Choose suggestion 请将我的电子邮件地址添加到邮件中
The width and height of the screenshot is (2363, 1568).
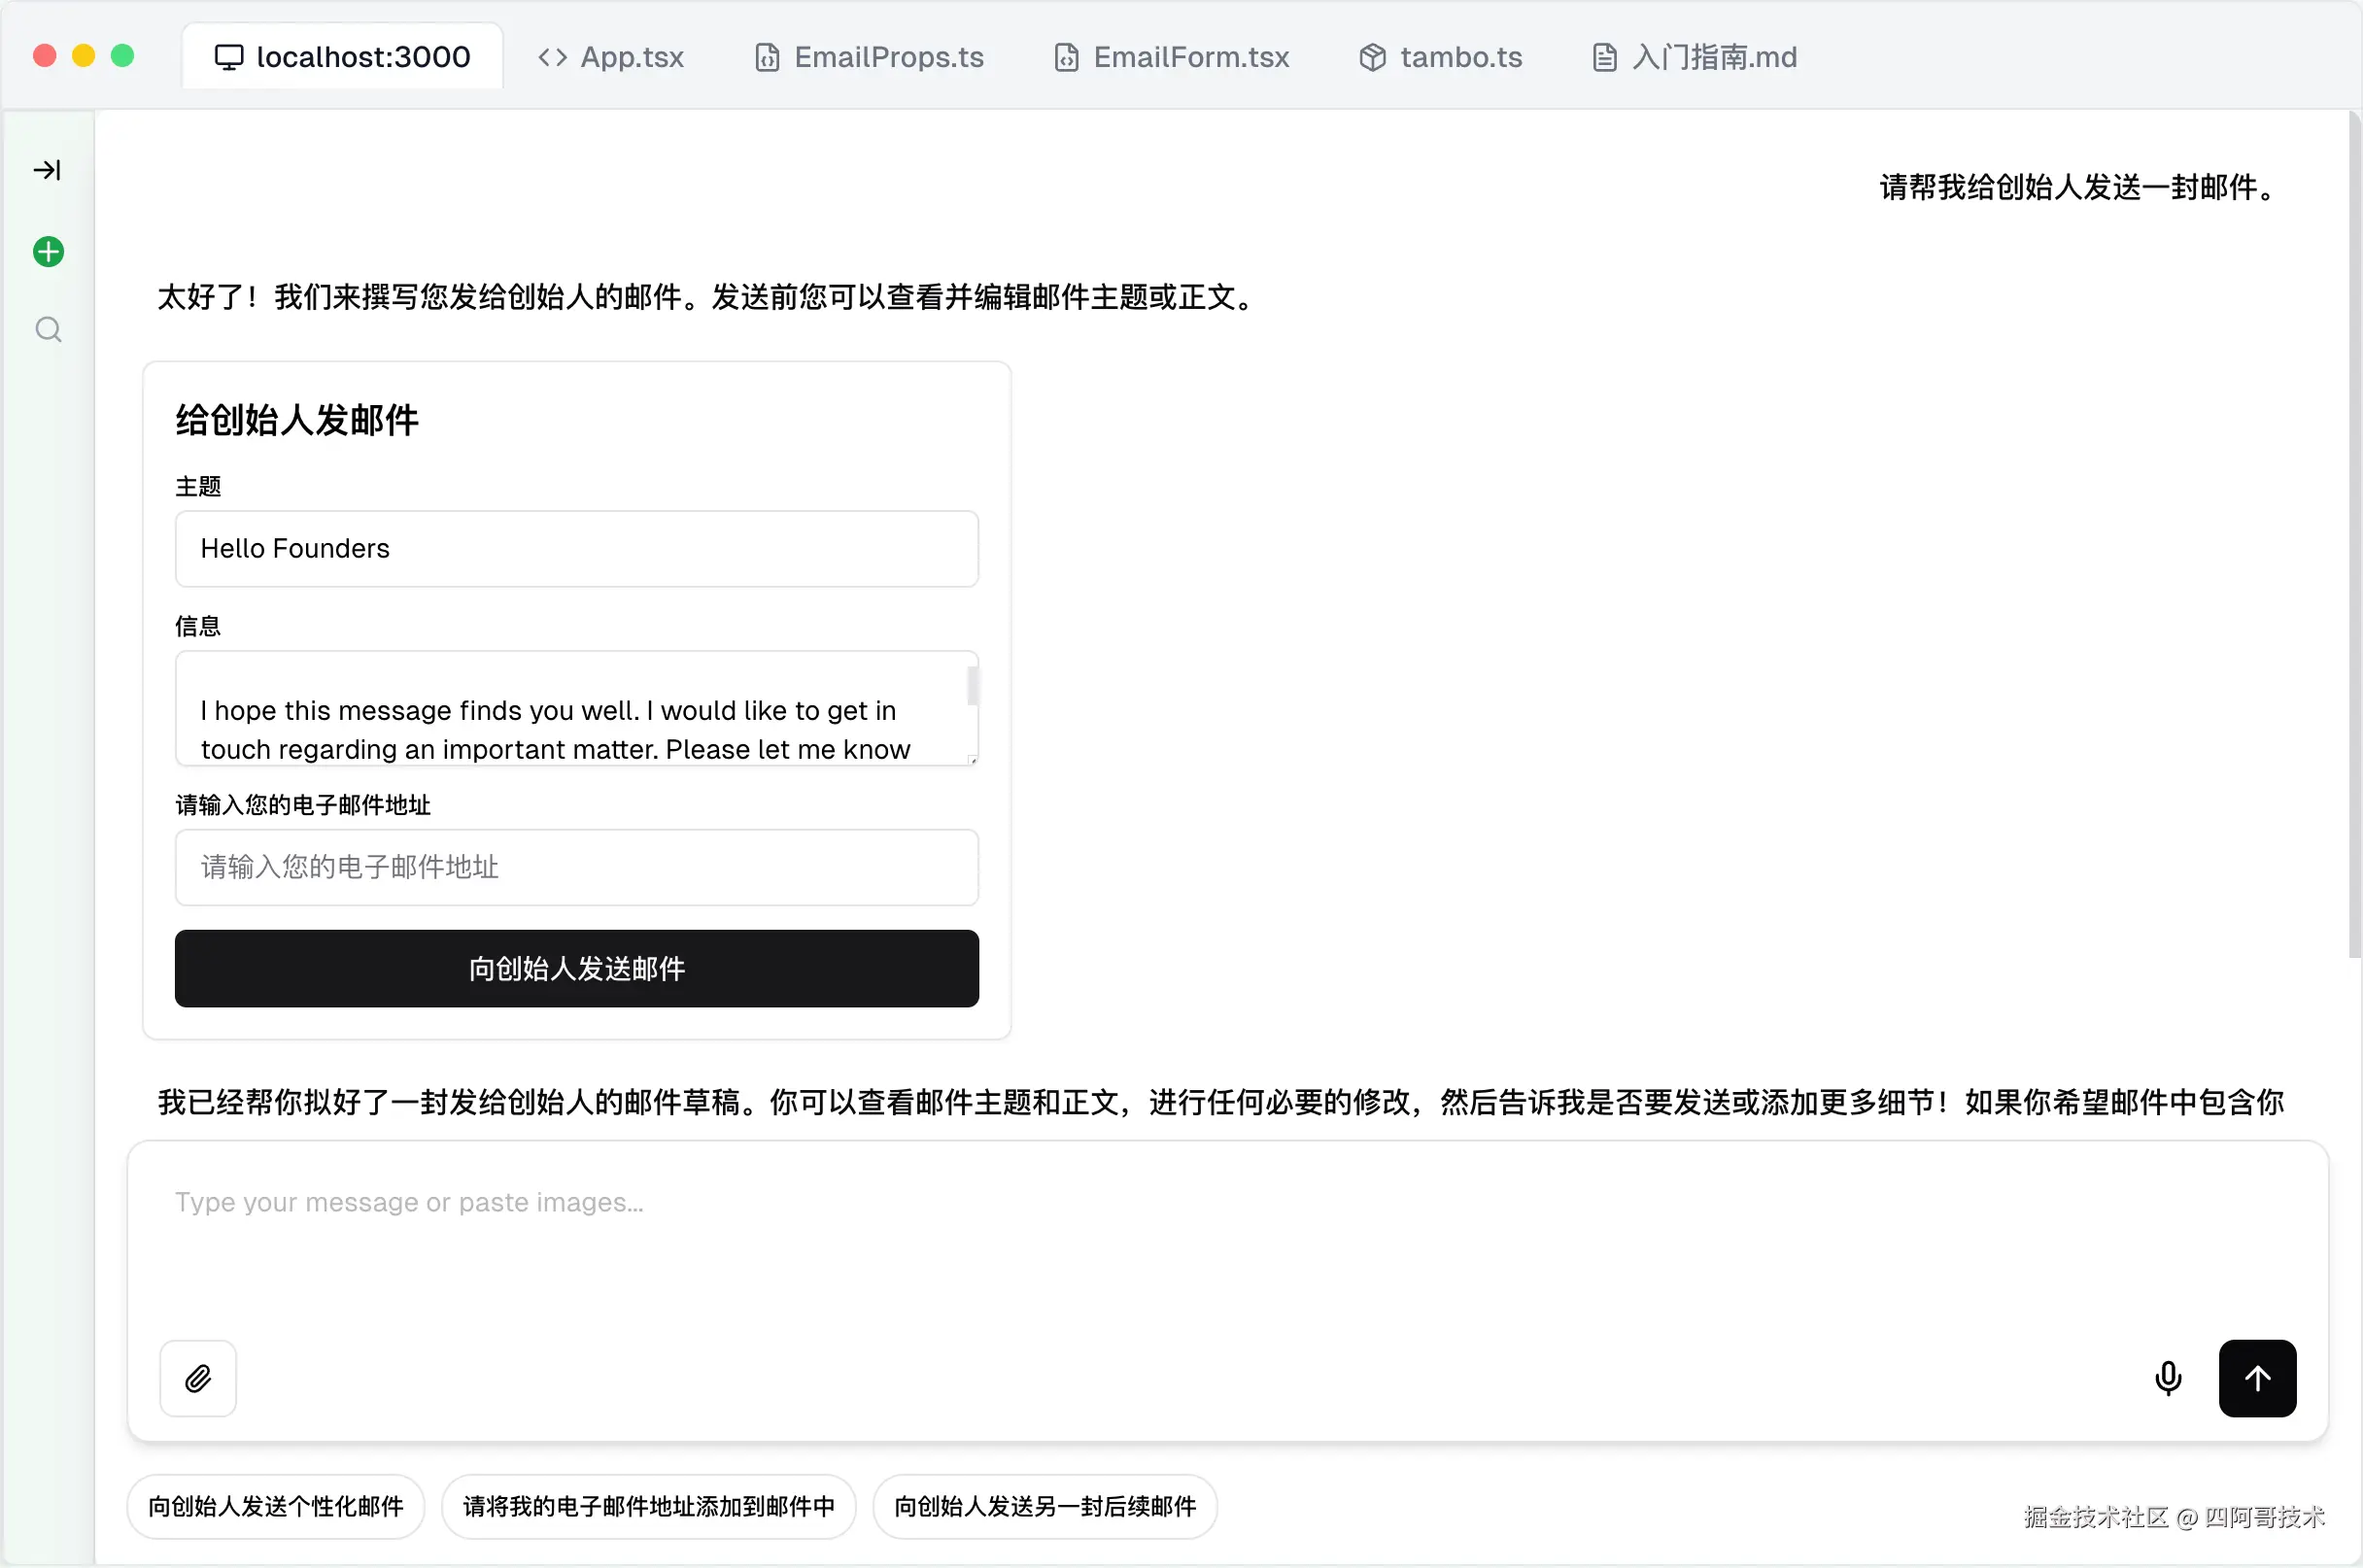(648, 1506)
